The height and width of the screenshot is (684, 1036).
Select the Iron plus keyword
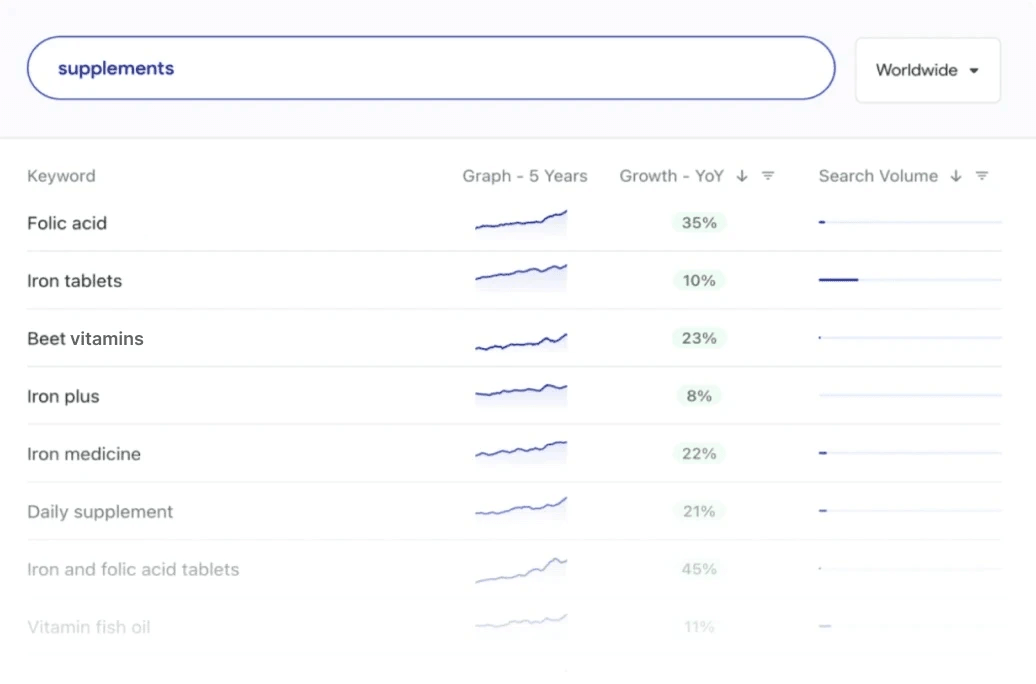[63, 396]
